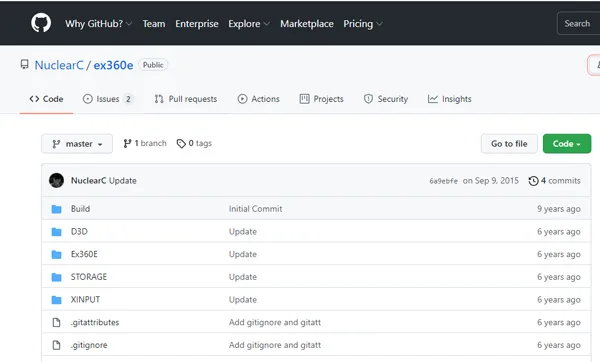600x362 pixels.
Task: Focus the Search input field
Action: coord(579,23)
